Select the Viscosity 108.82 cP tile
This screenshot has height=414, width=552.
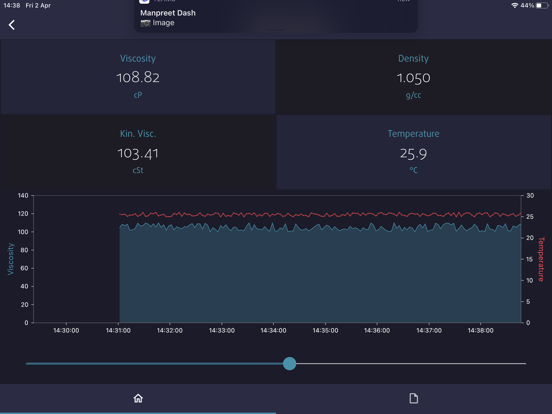tap(138, 77)
